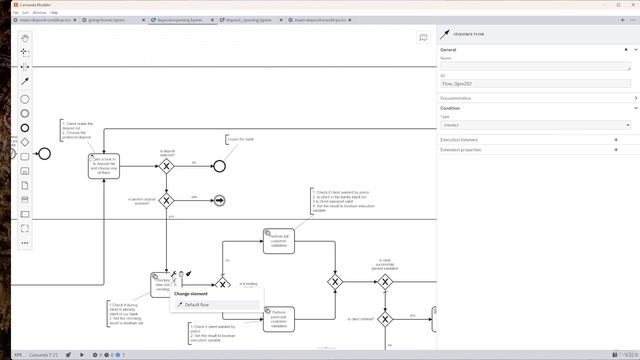
Task: Collapse the Condition section
Action: click(x=636, y=108)
